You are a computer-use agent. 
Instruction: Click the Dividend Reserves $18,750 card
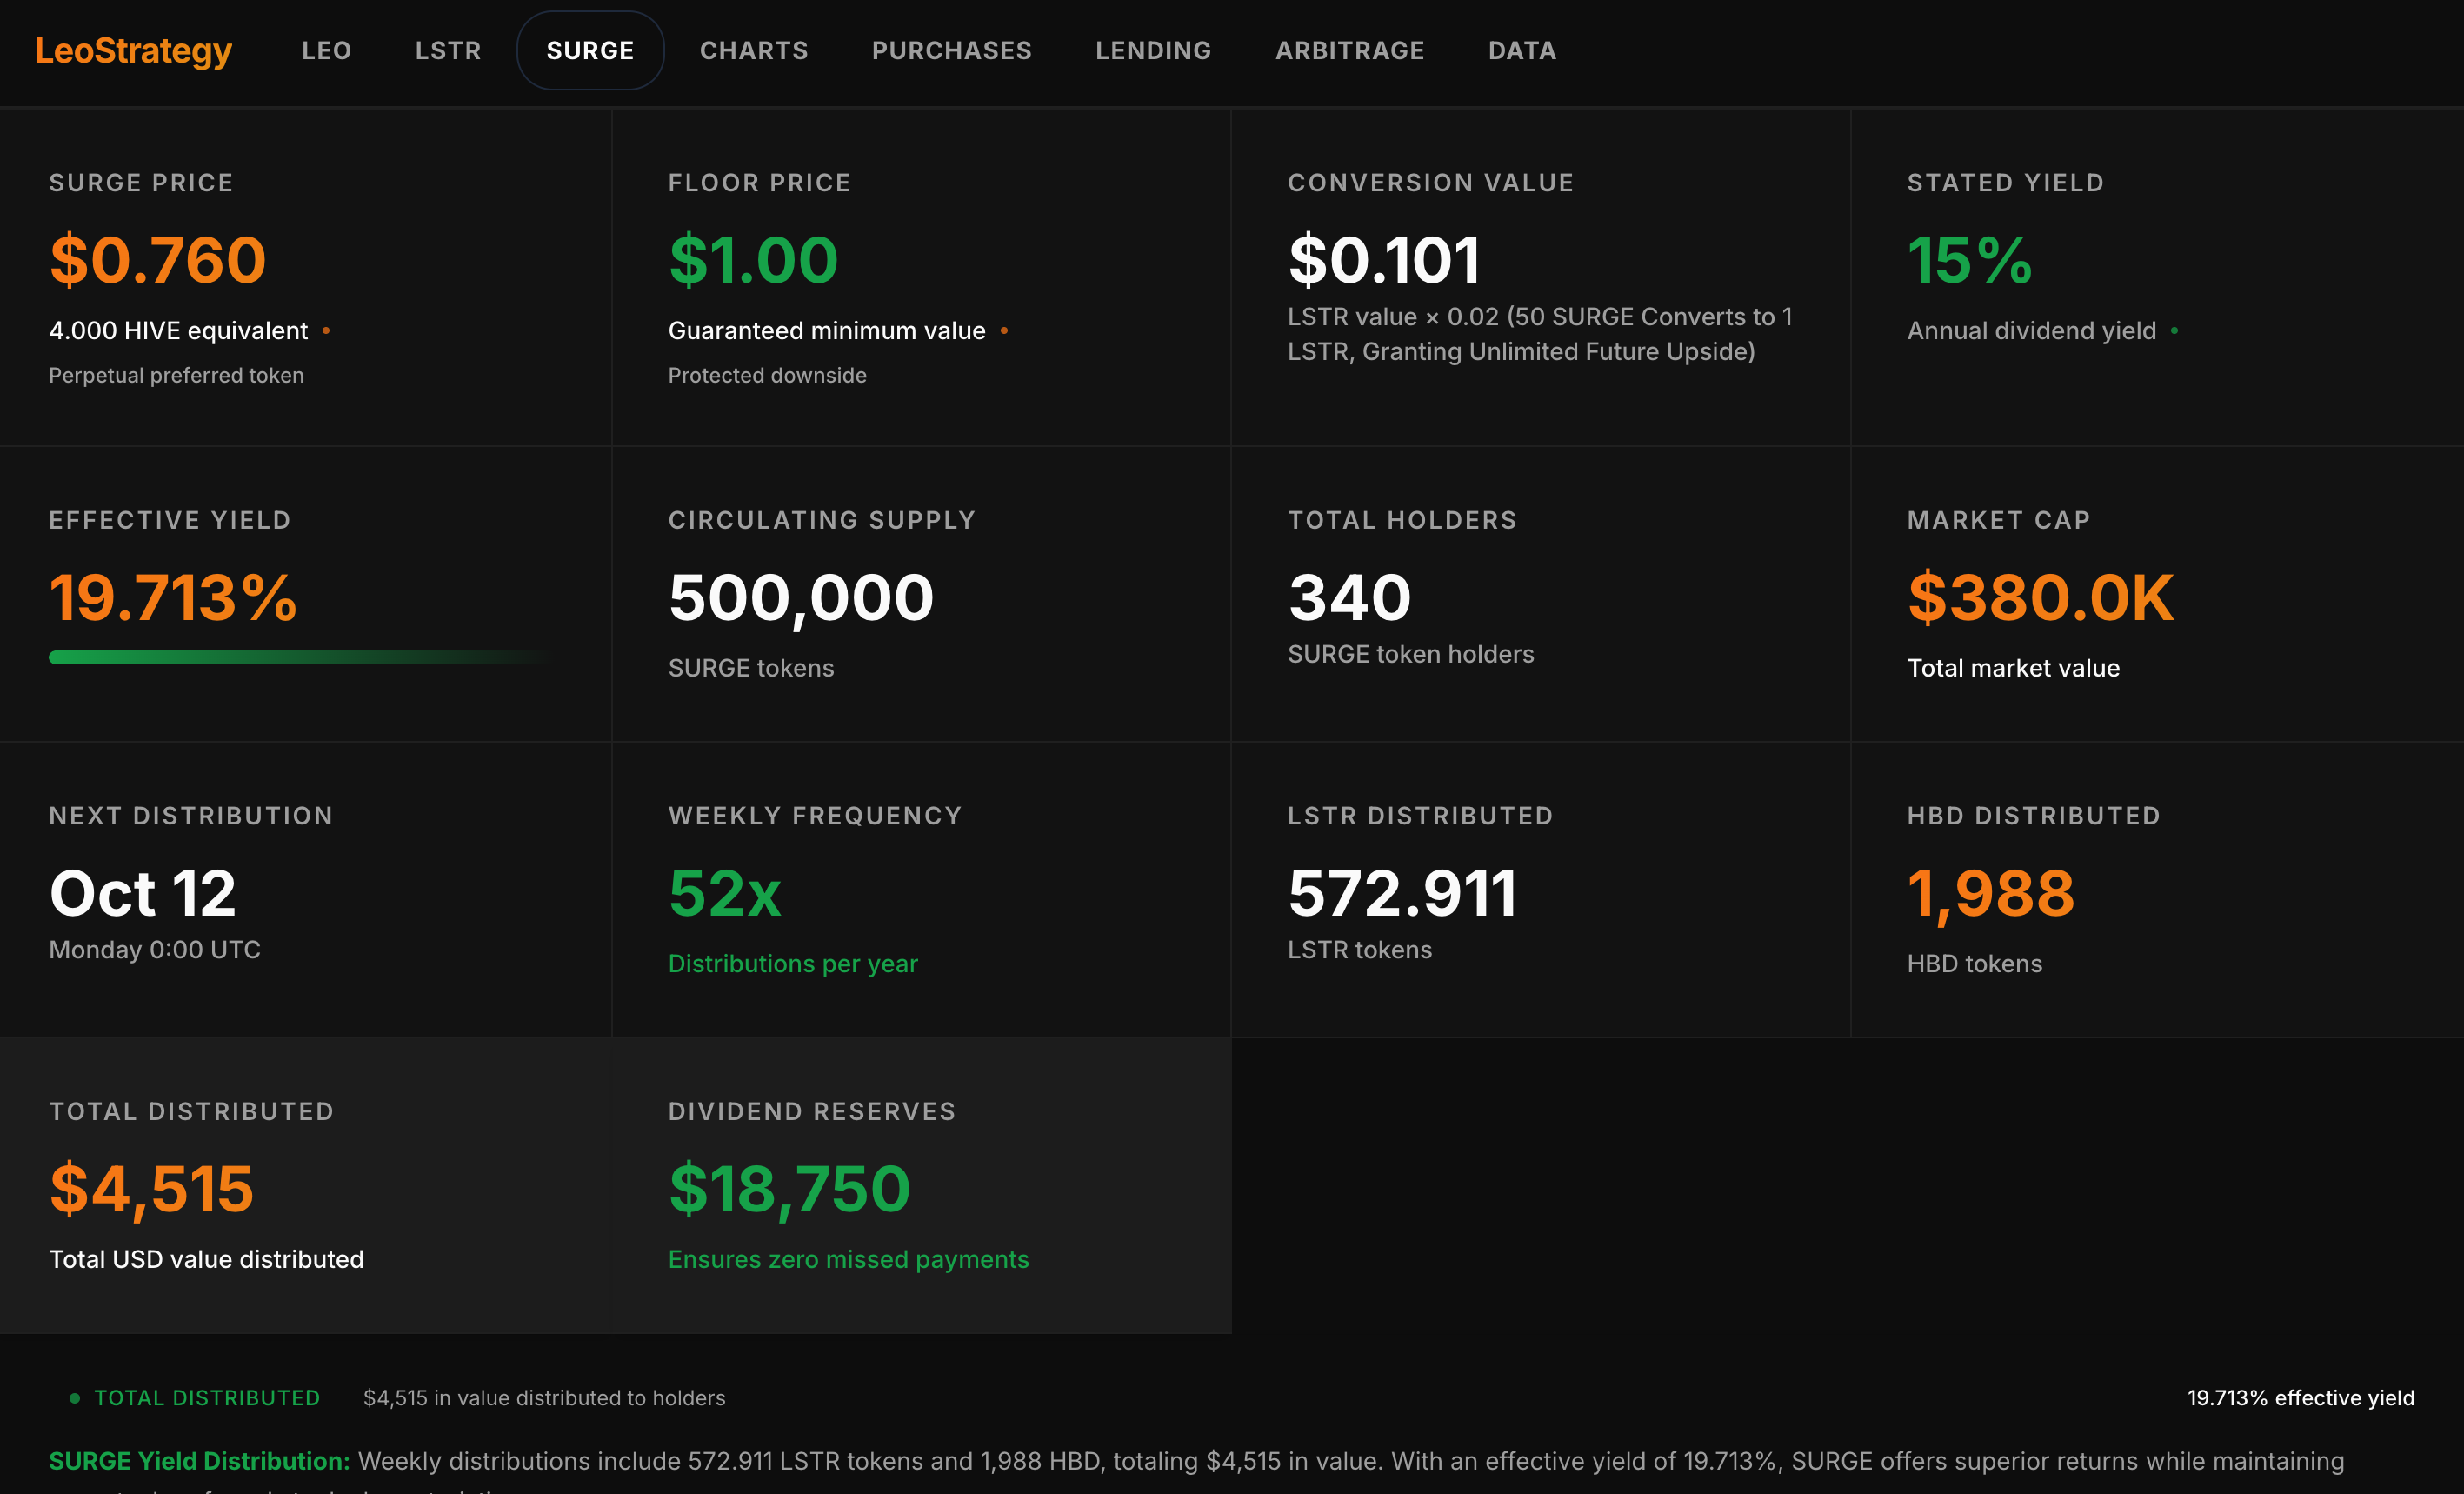pyautogui.click(x=920, y=1185)
